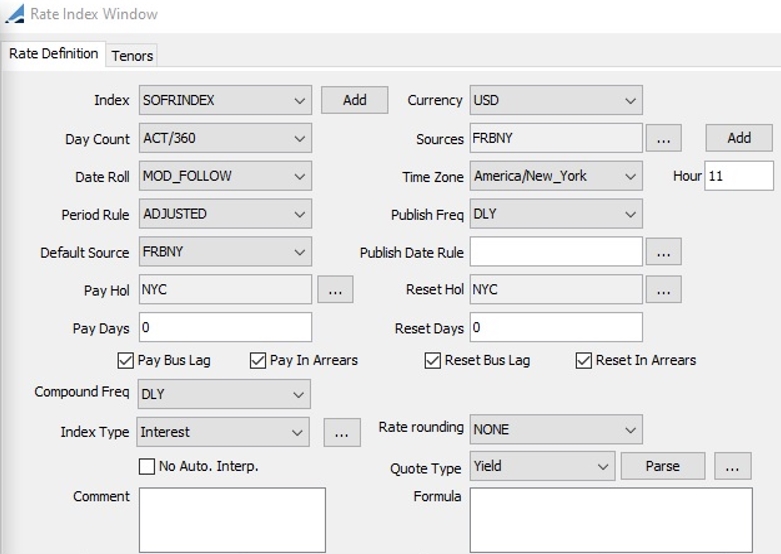781x554 pixels.
Task: Open the Day Count ACT/360 dropdown
Action: [x=225, y=138]
